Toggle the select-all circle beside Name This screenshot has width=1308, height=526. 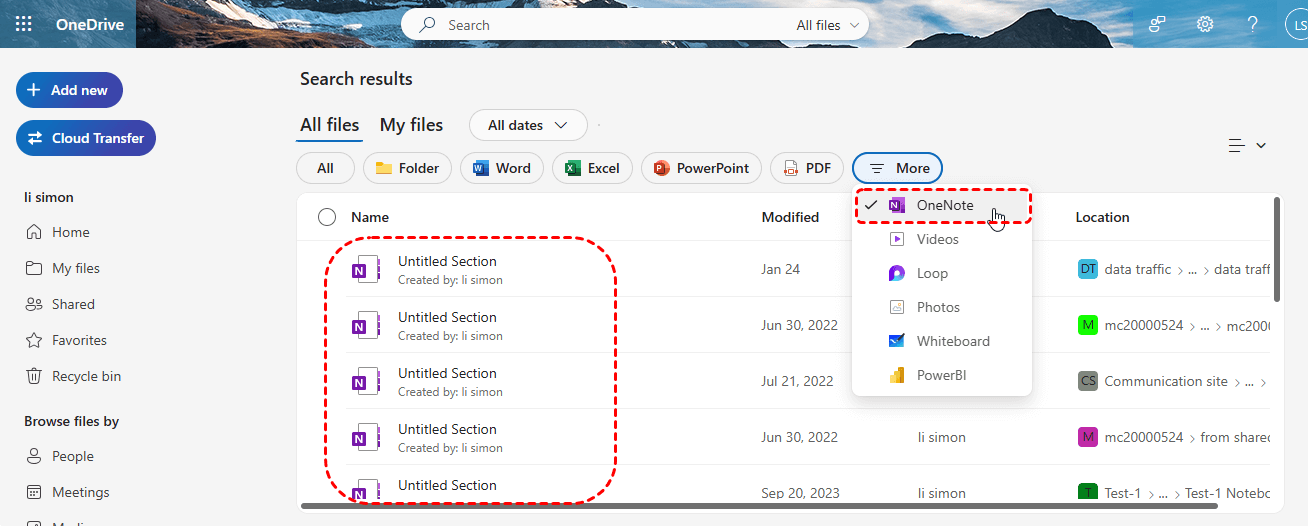tap(327, 217)
